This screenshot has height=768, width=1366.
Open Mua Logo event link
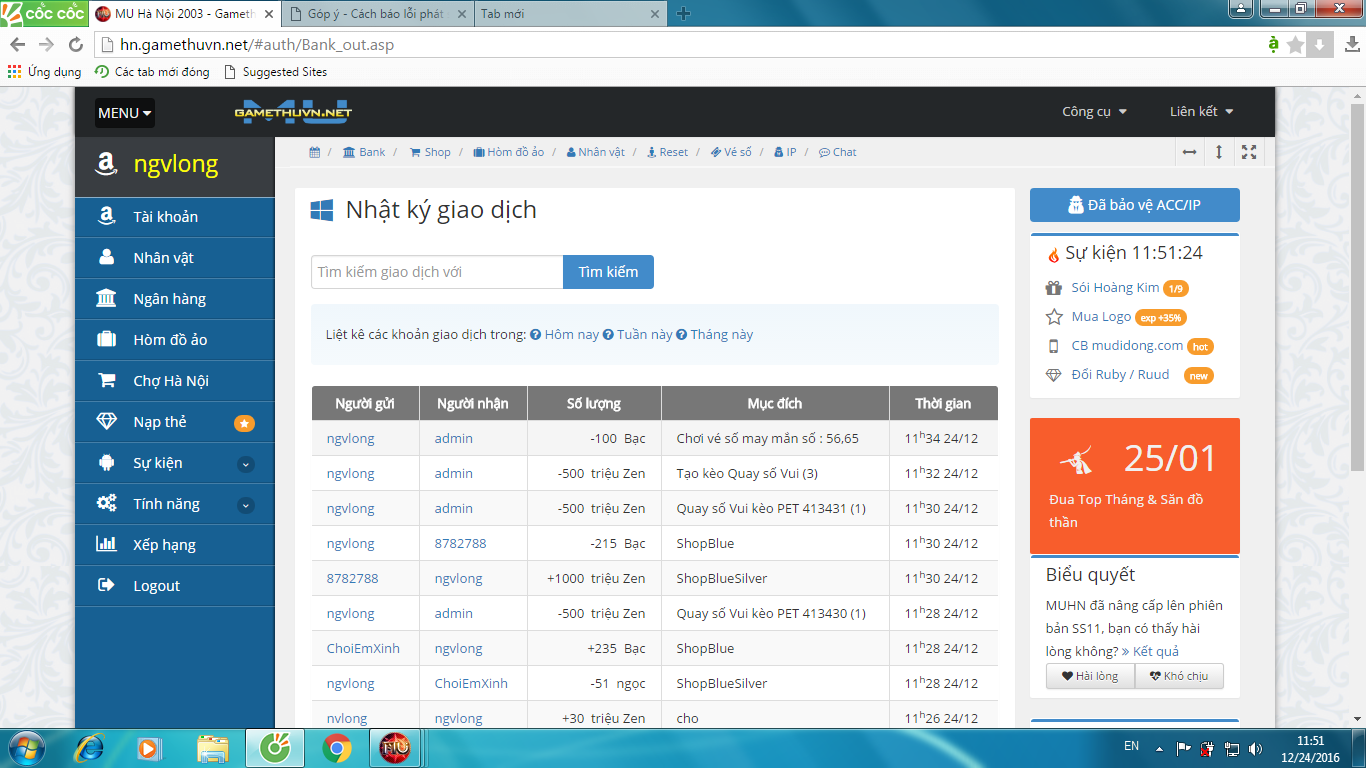pyautogui.click(x=1101, y=317)
